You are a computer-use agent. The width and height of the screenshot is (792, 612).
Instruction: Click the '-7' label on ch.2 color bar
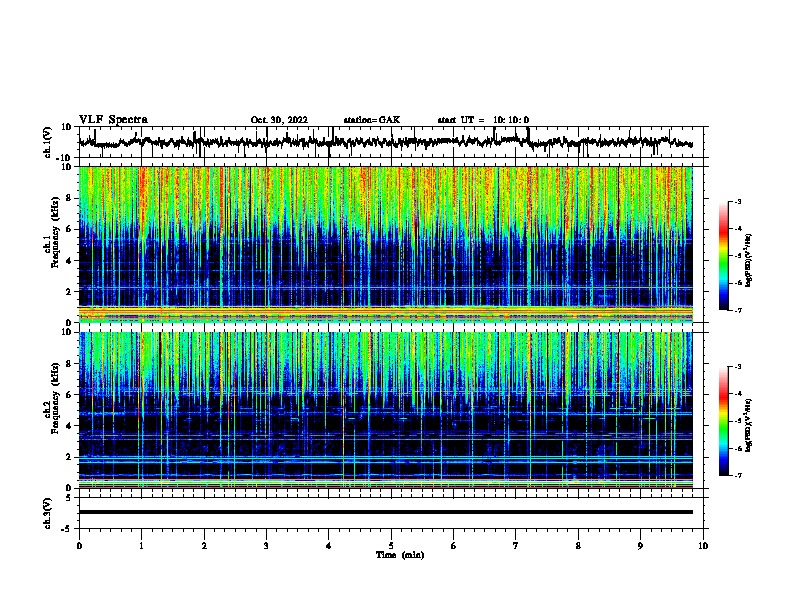click(738, 475)
